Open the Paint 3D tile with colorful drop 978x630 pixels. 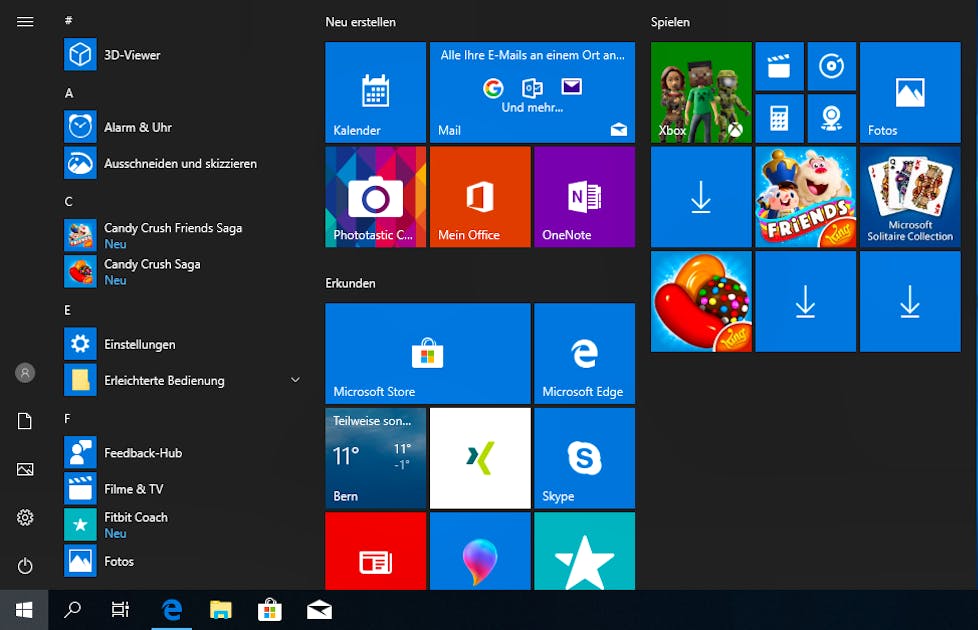[480, 551]
